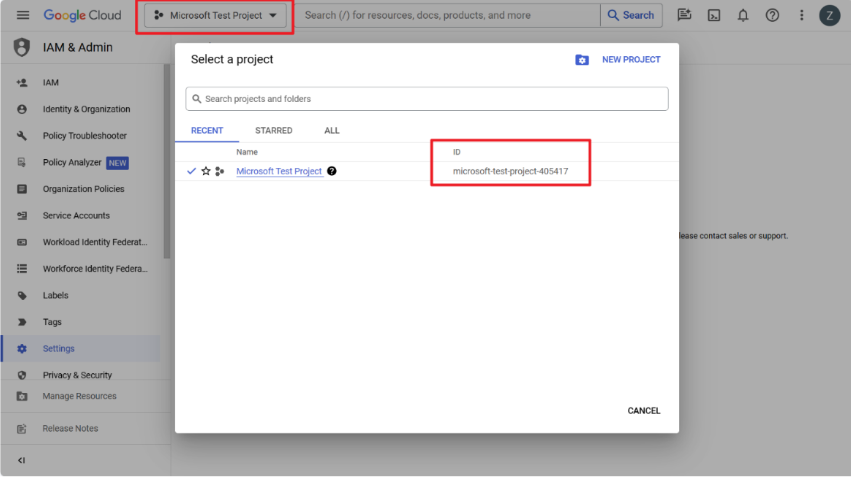Click the Labels tag icon

[x=22, y=295]
